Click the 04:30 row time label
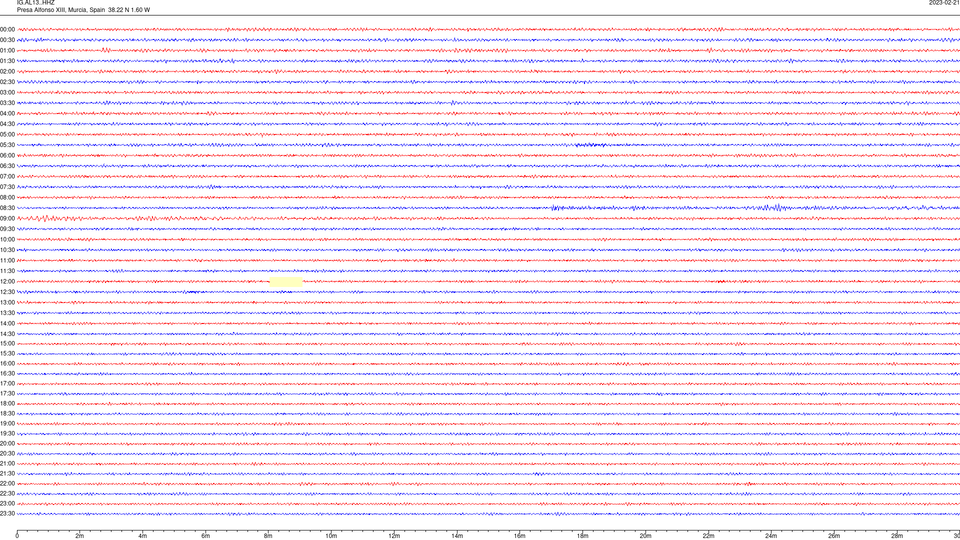 point(7,124)
